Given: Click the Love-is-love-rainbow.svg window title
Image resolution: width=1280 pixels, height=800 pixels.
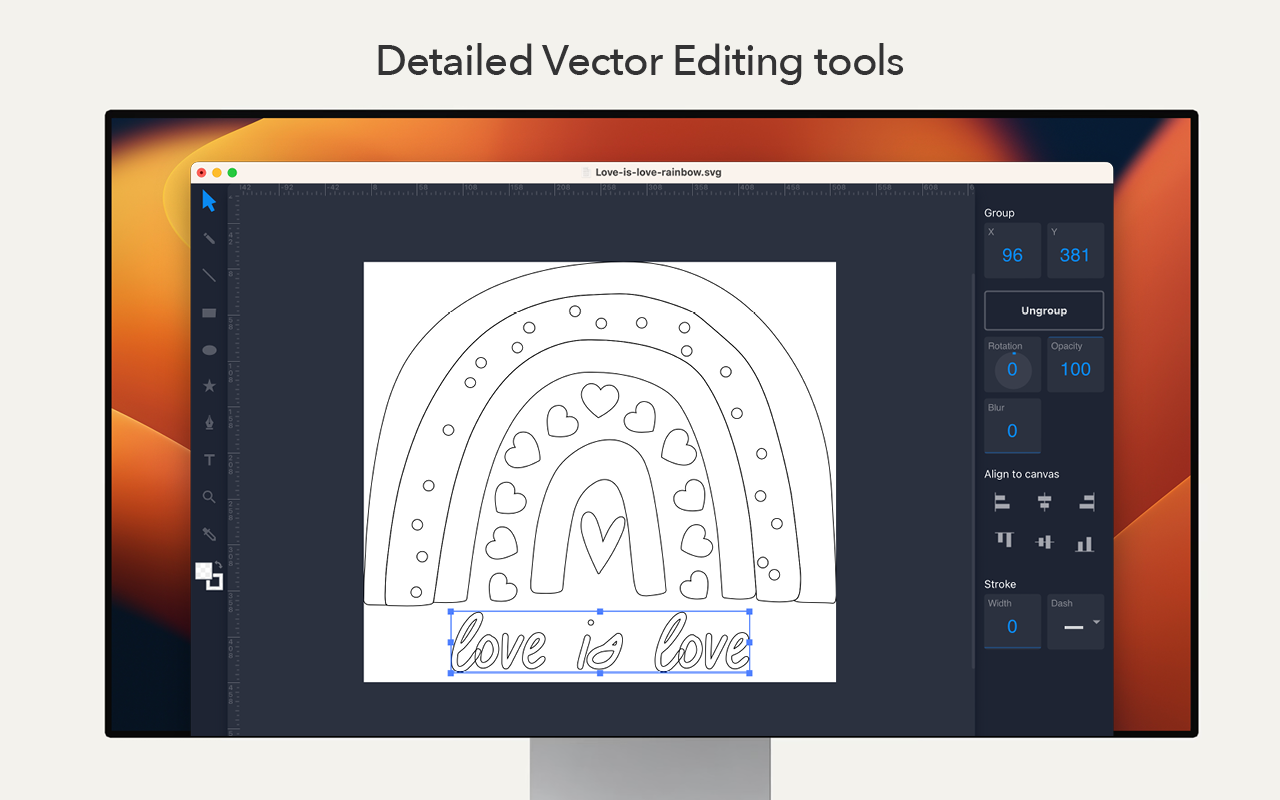Looking at the screenshot, I should coord(658,172).
